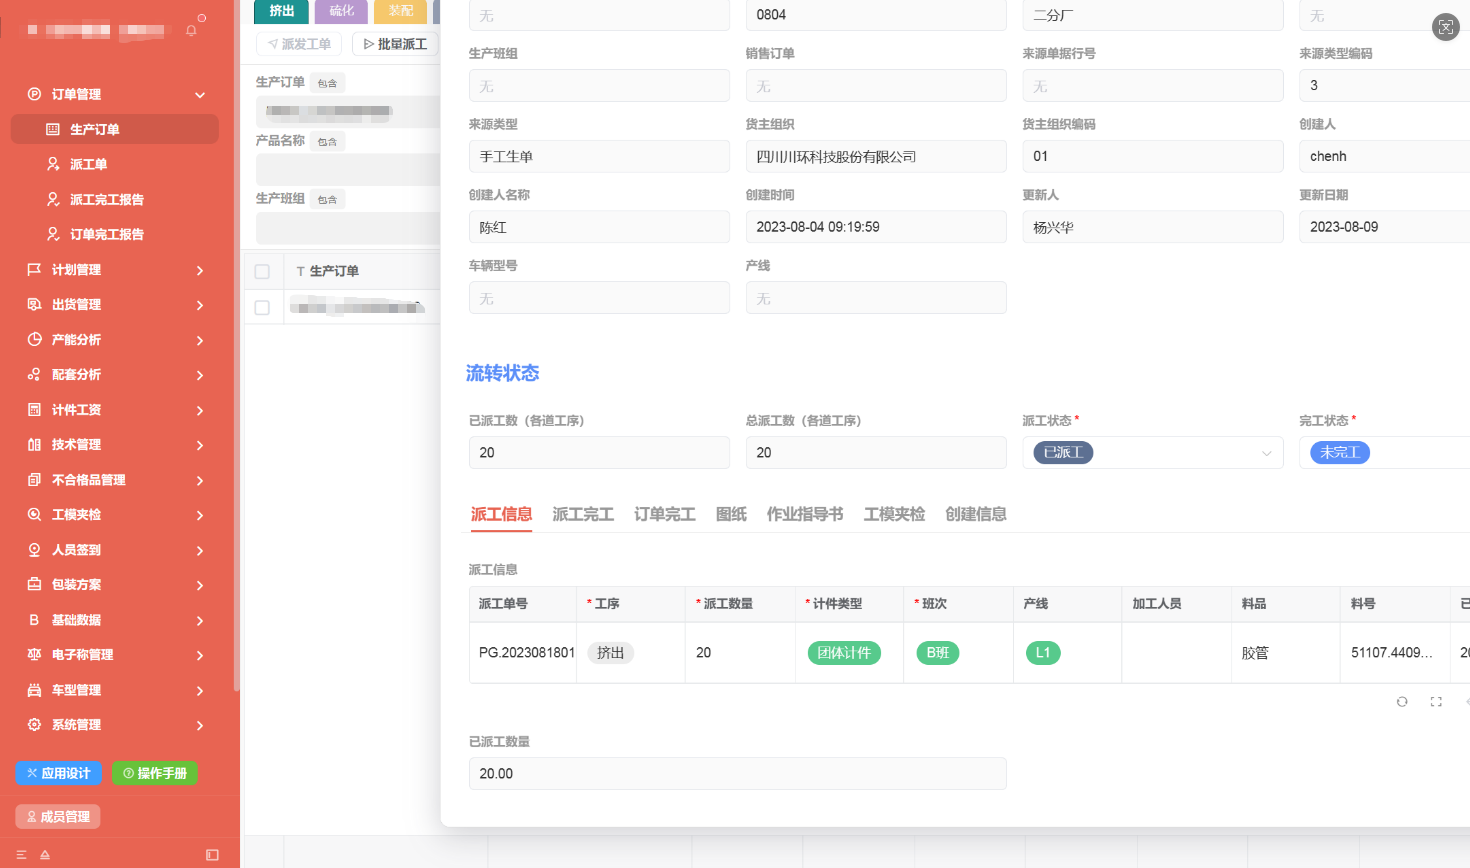This screenshot has height=868, width=1470.
Task: Expand the 计划管理 menu
Action: click(115, 270)
